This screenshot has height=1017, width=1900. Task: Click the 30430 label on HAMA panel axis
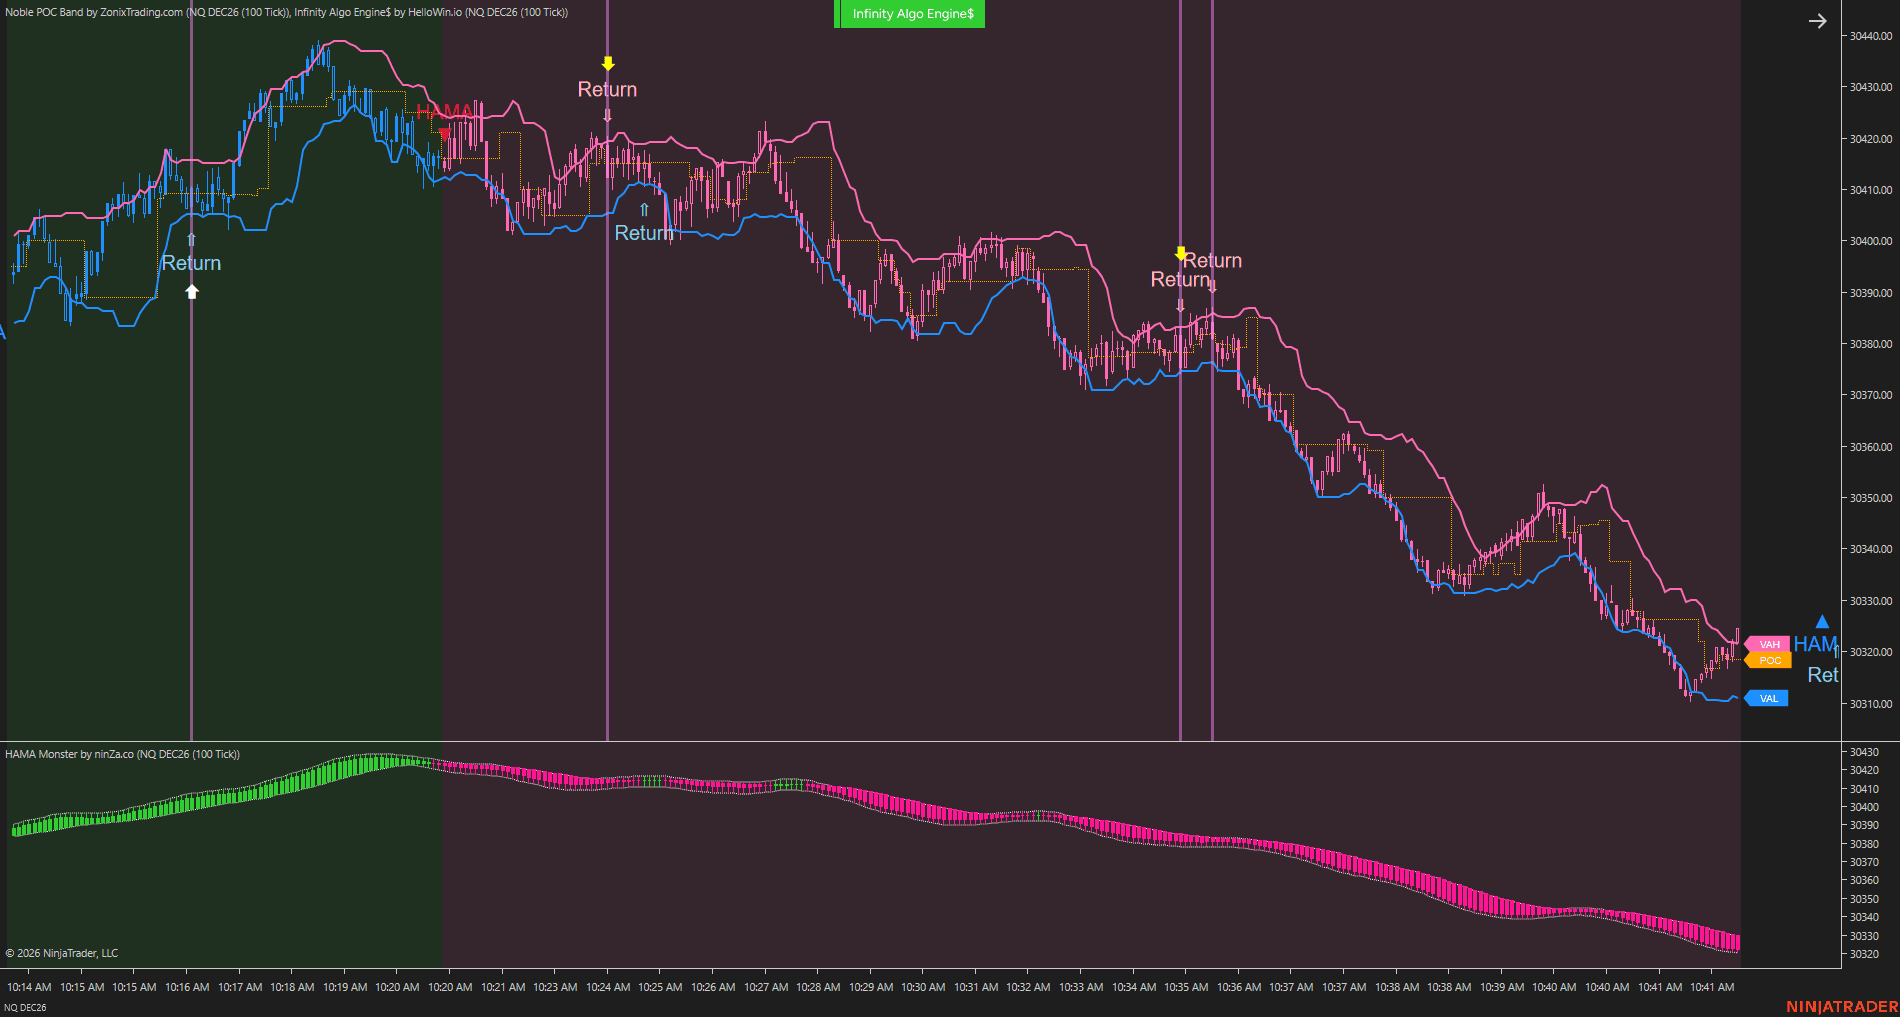point(1864,752)
